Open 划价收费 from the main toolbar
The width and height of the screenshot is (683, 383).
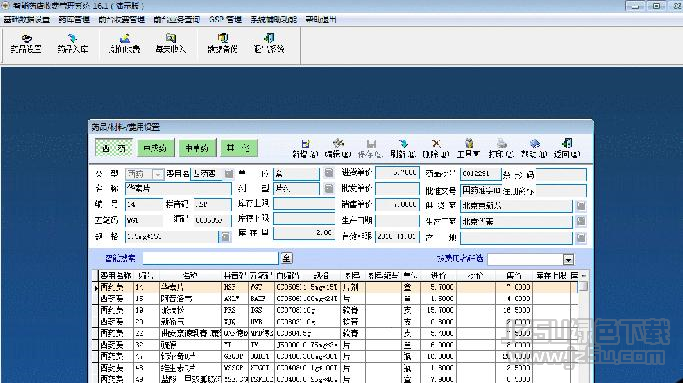point(125,44)
